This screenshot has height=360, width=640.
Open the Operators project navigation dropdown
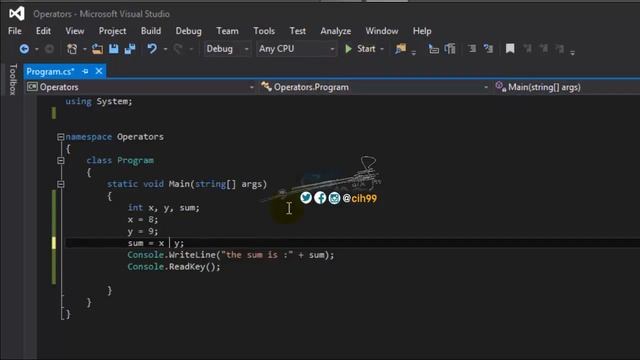(x=140, y=87)
